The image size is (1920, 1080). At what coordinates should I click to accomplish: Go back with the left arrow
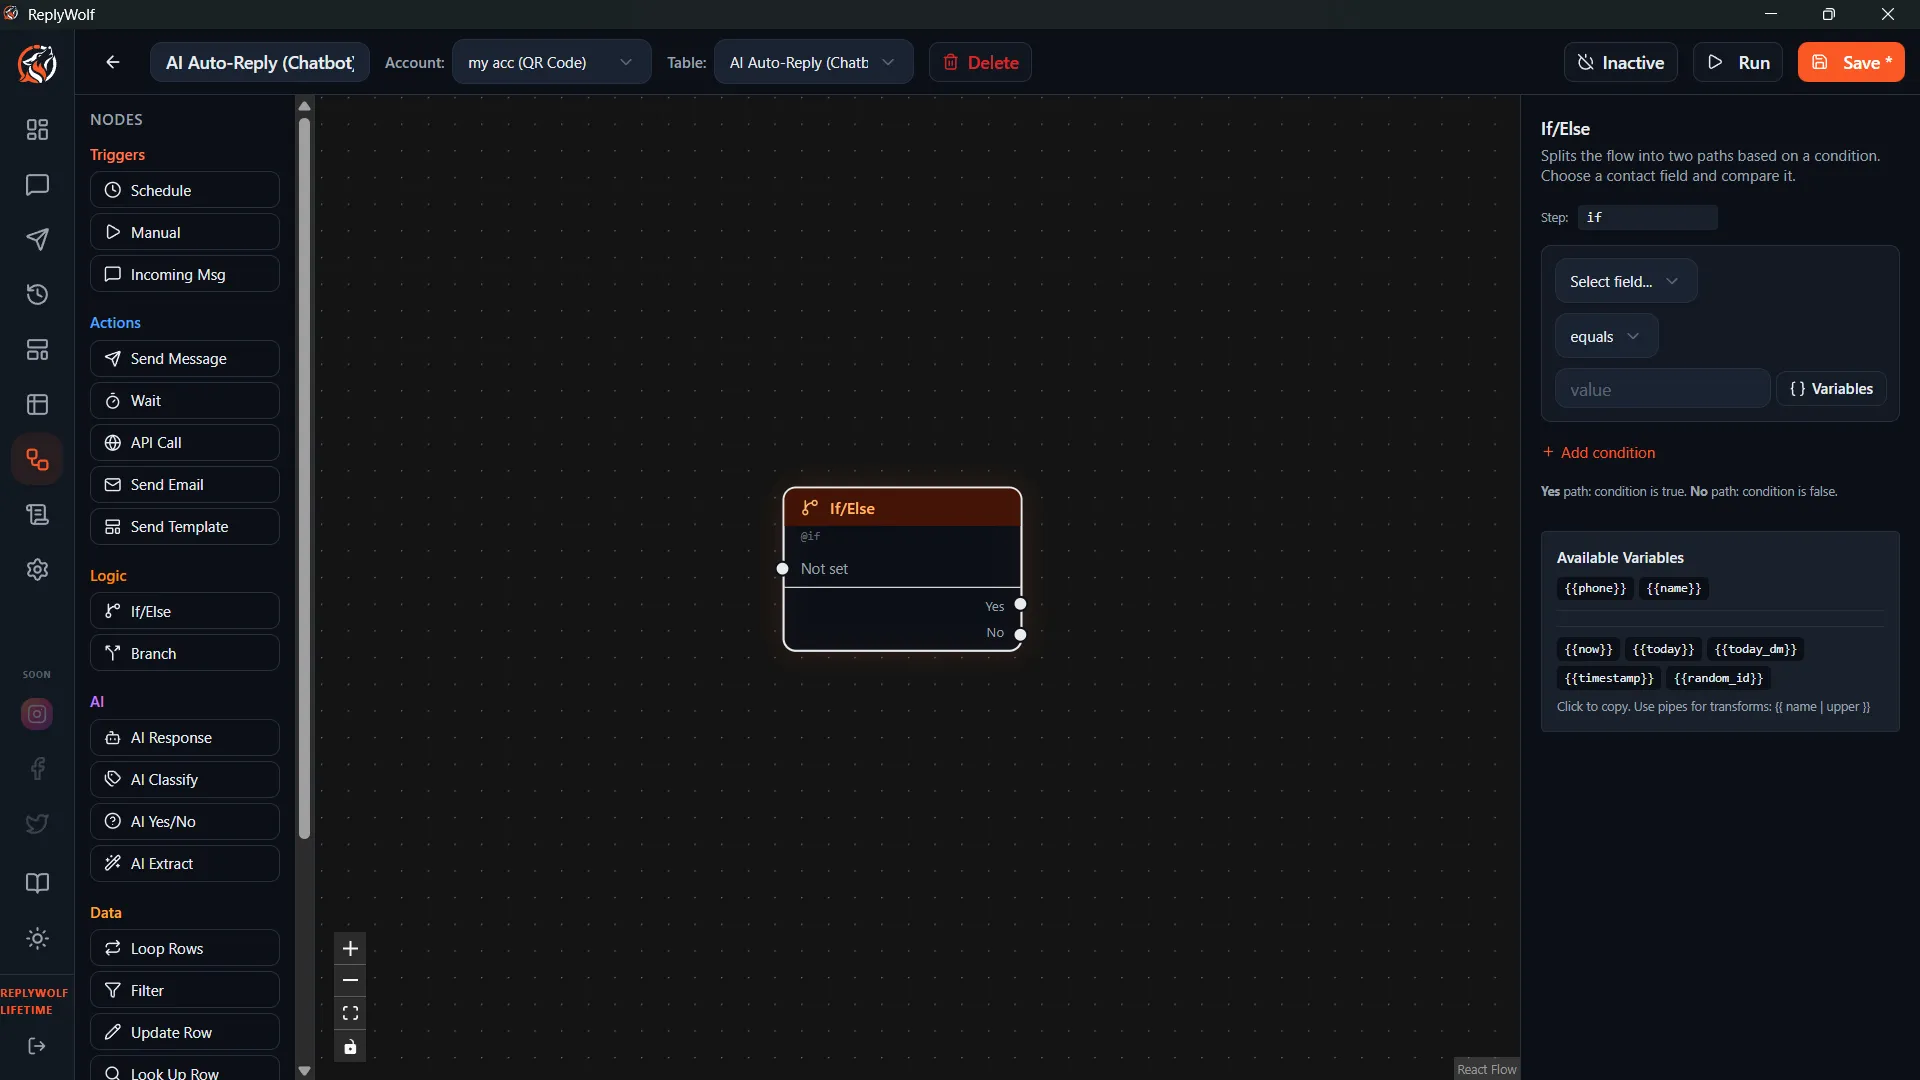113,62
